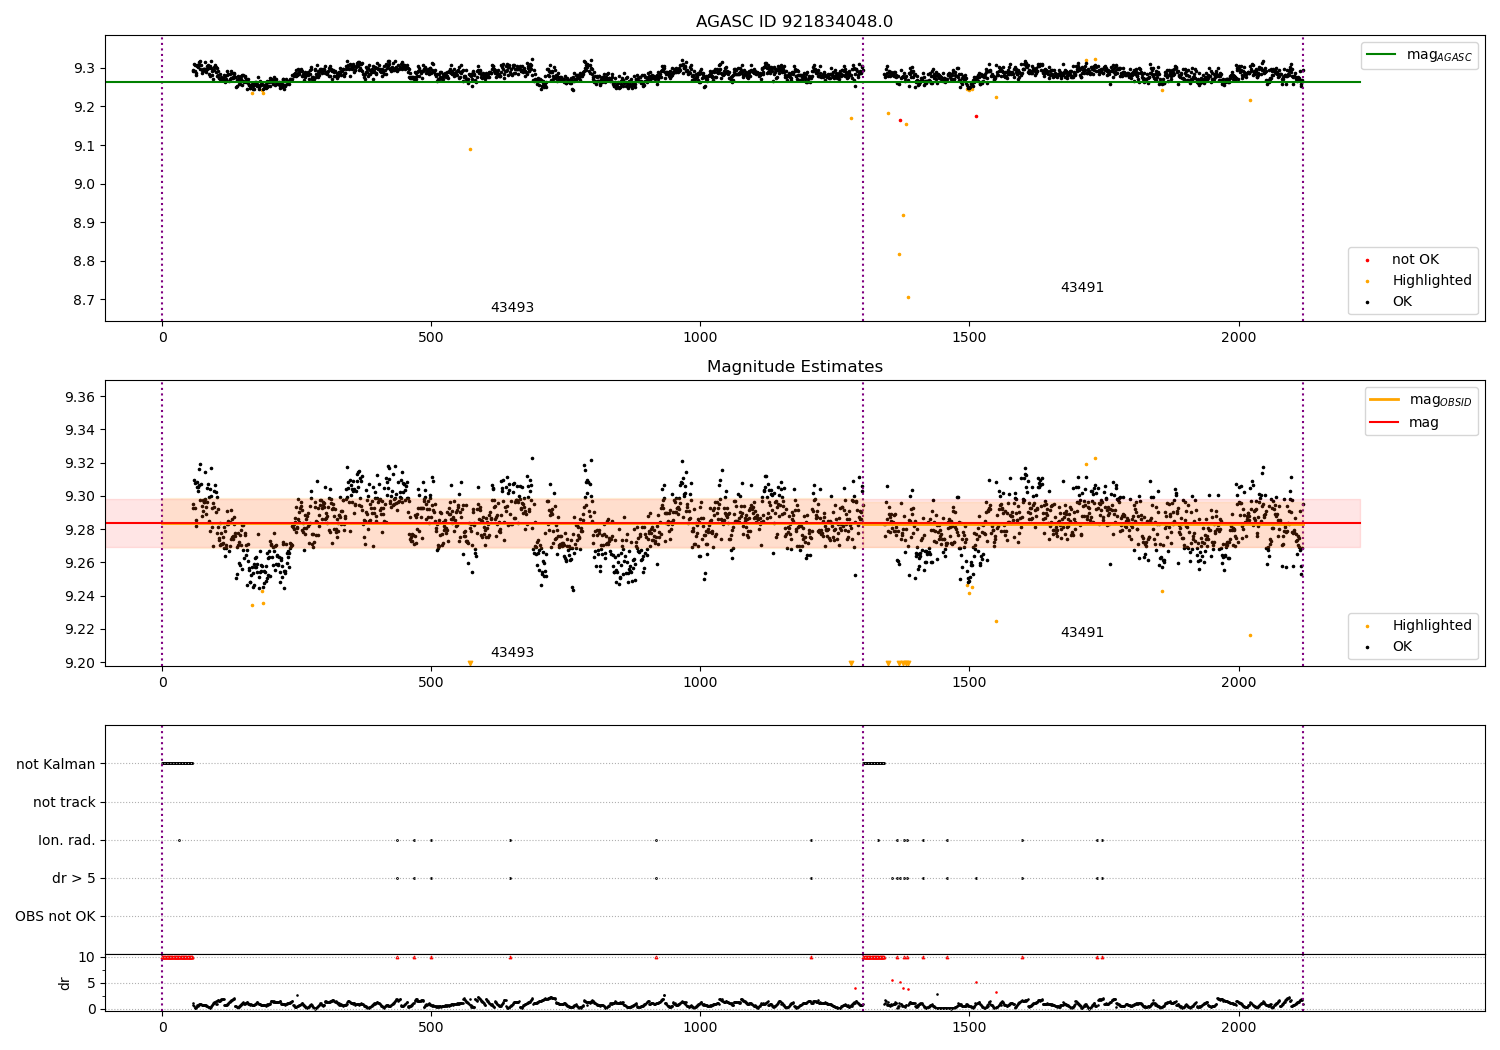Click "Highlighted" legend entry in Magnitude Estimates plot
The width and height of the screenshot is (1500, 1050).
click(1419, 626)
